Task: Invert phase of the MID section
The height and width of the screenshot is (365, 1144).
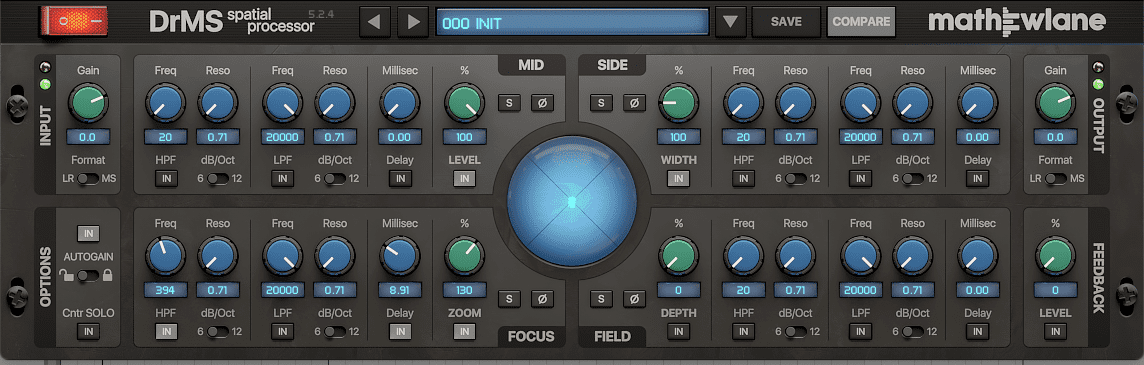Action: tap(542, 103)
